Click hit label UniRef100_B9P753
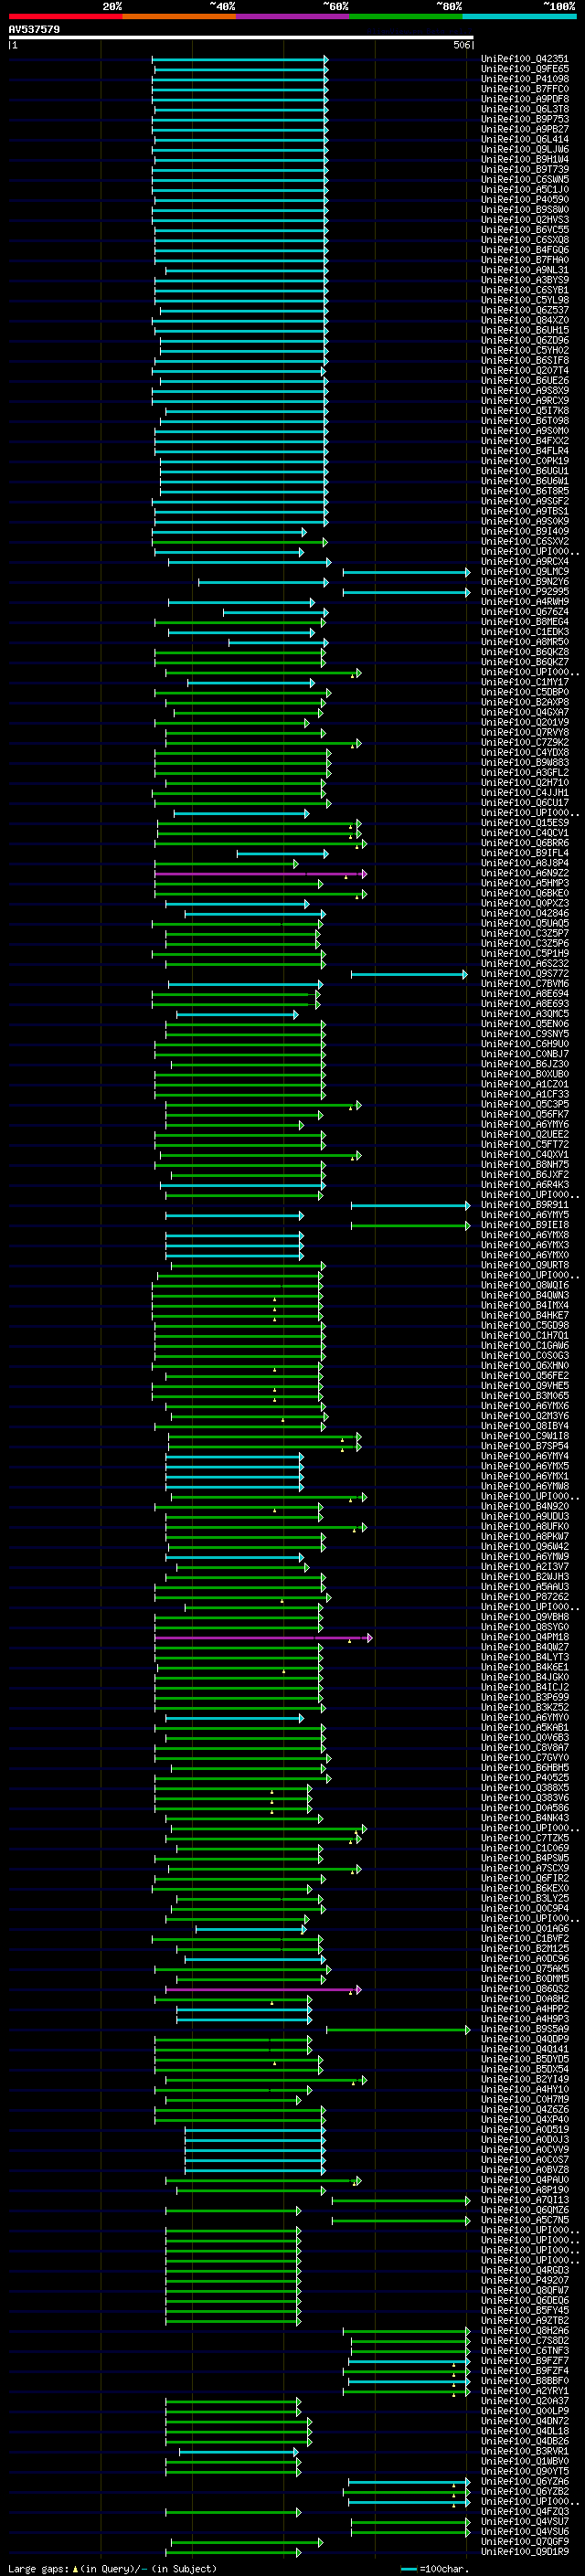The height and width of the screenshot is (2576, 585). 525,119
